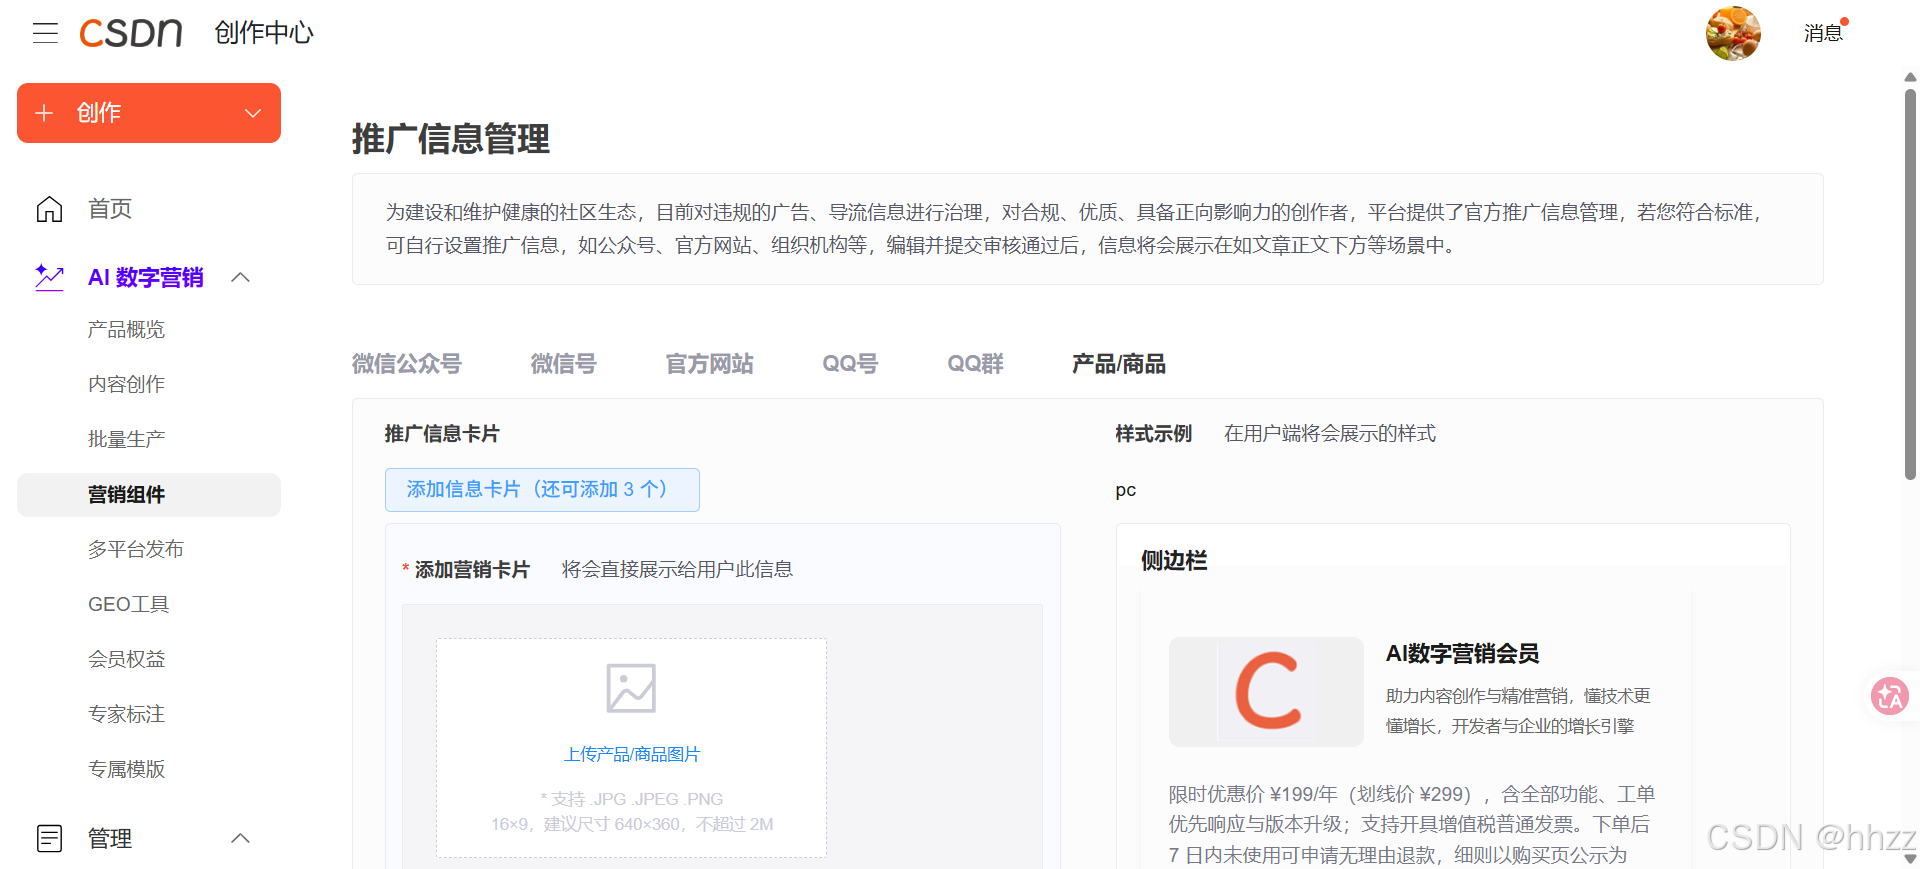
Task: Open 内容创作 in sidebar
Action: click(126, 384)
